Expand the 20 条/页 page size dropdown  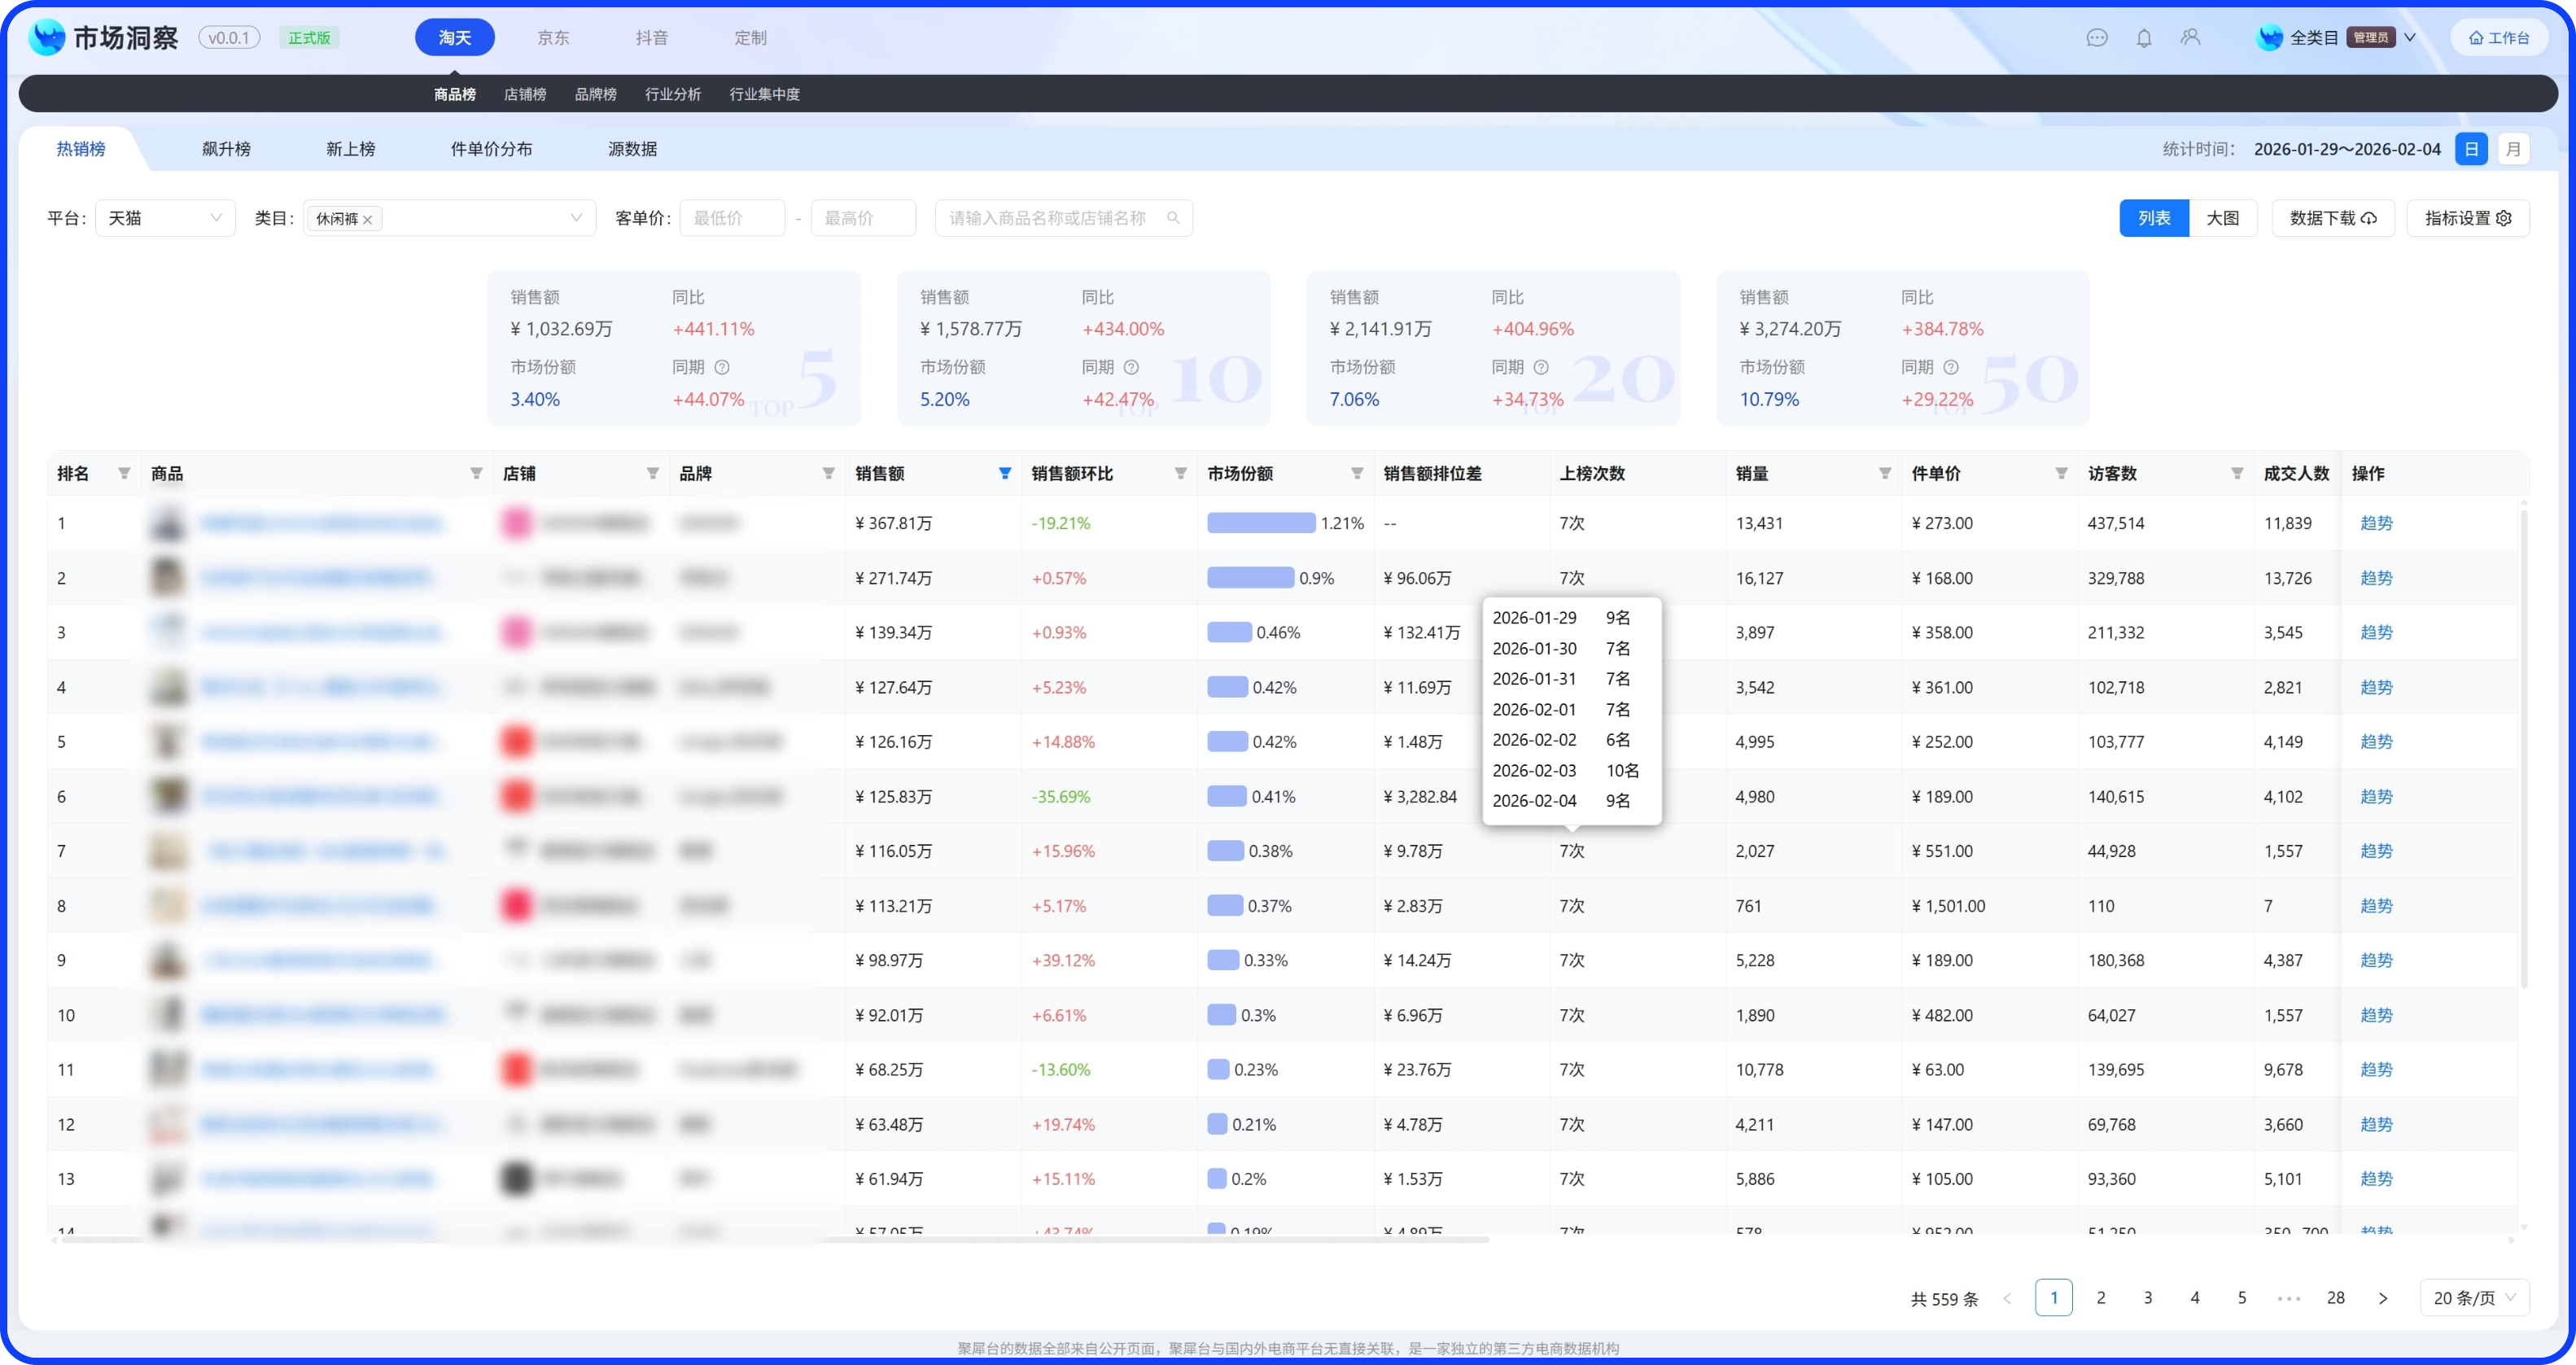pyautogui.click(x=2474, y=1297)
